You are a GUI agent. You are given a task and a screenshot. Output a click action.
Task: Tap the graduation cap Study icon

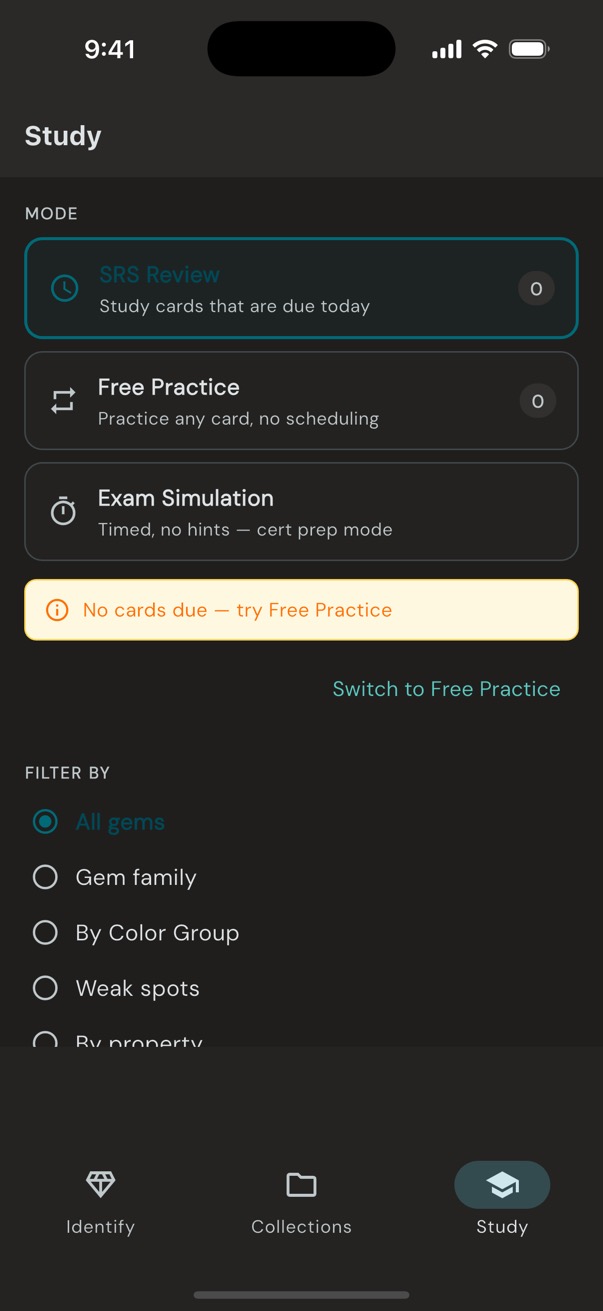pos(501,1184)
